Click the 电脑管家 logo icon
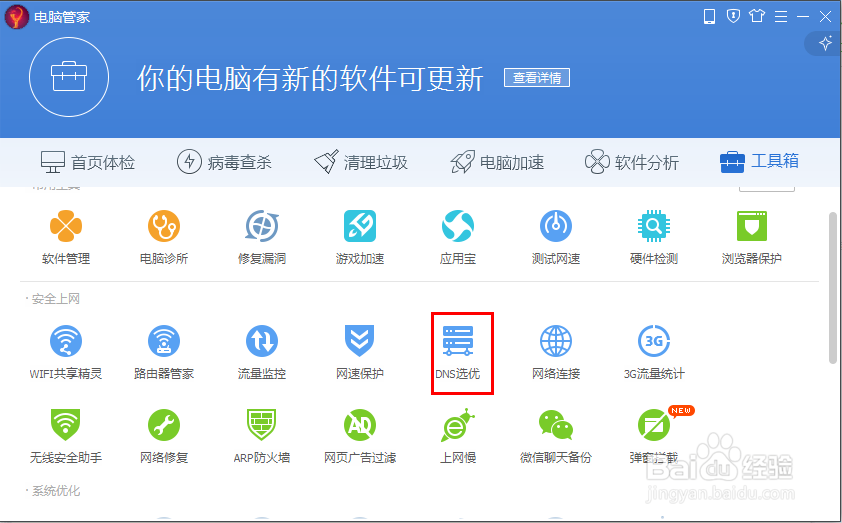Screen dimensions: 842x523 pyautogui.click(x=17, y=17)
